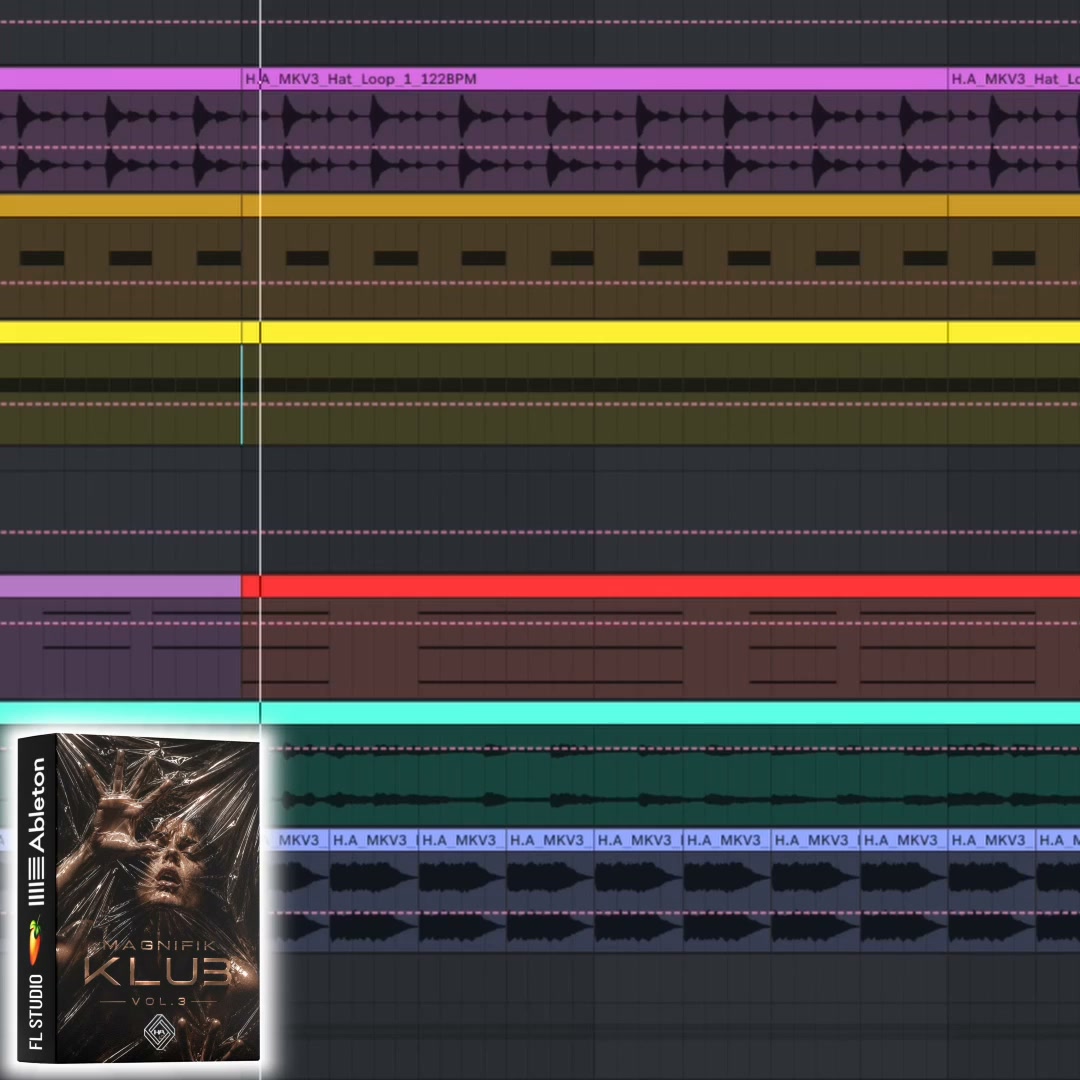Click the cyan audio clip header bar
This screenshot has height=1080, width=1080.
(x=540, y=713)
